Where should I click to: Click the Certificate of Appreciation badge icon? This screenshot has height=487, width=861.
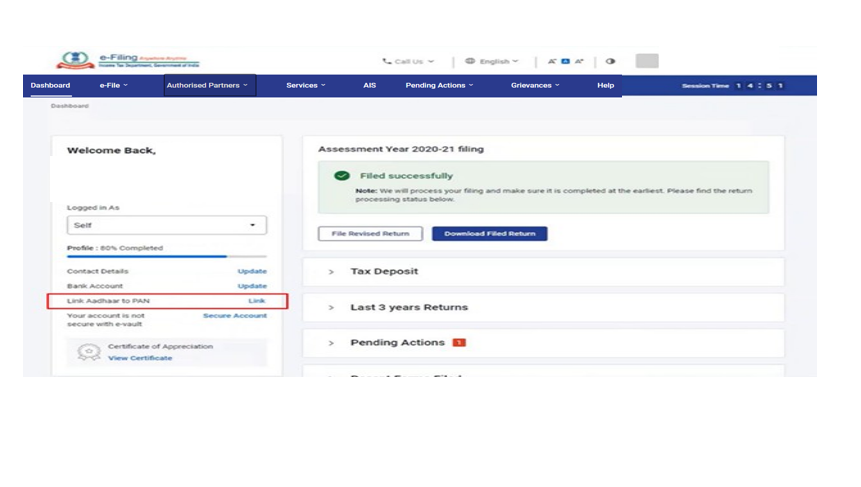point(88,352)
